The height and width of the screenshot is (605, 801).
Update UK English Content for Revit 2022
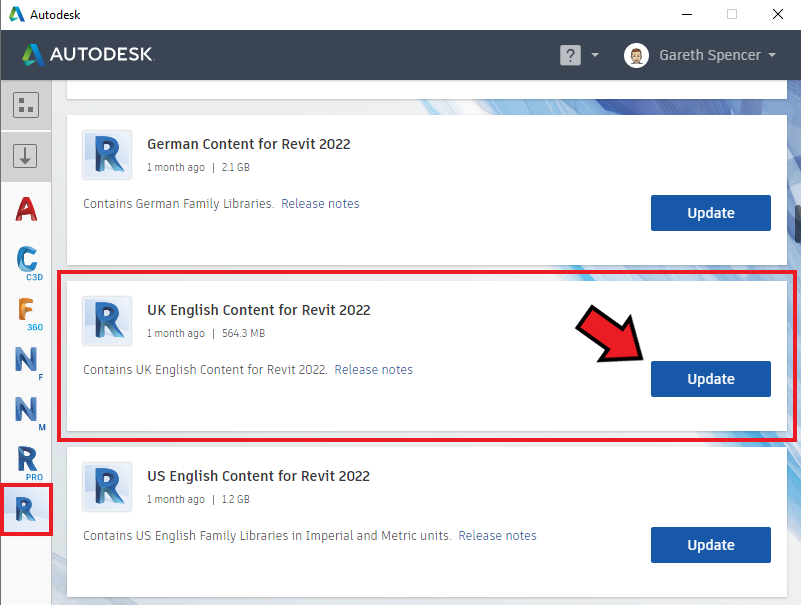(711, 379)
